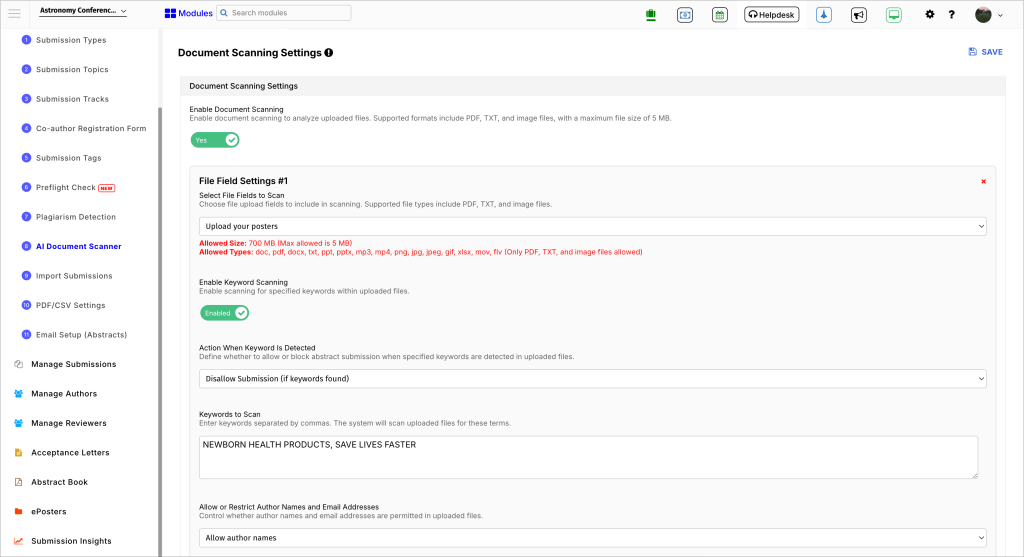
Task: Click the green monitor icon
Action: tap(893, 14)
